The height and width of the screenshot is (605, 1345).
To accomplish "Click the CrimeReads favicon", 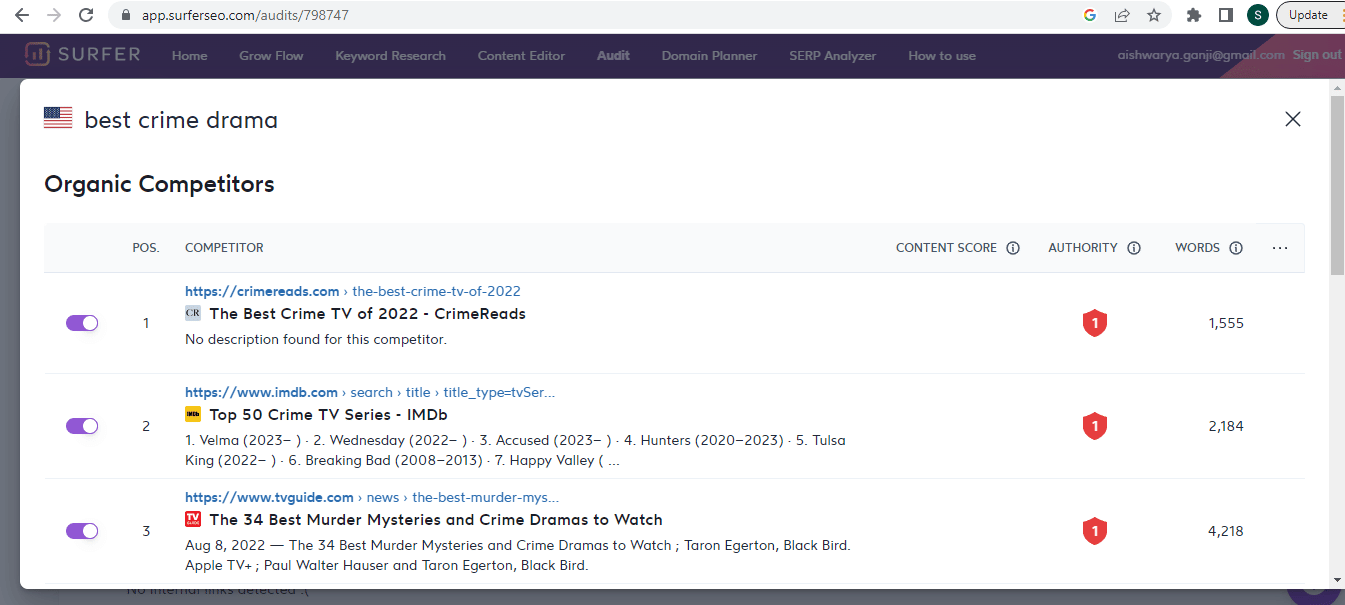I will tap(193, 313).
